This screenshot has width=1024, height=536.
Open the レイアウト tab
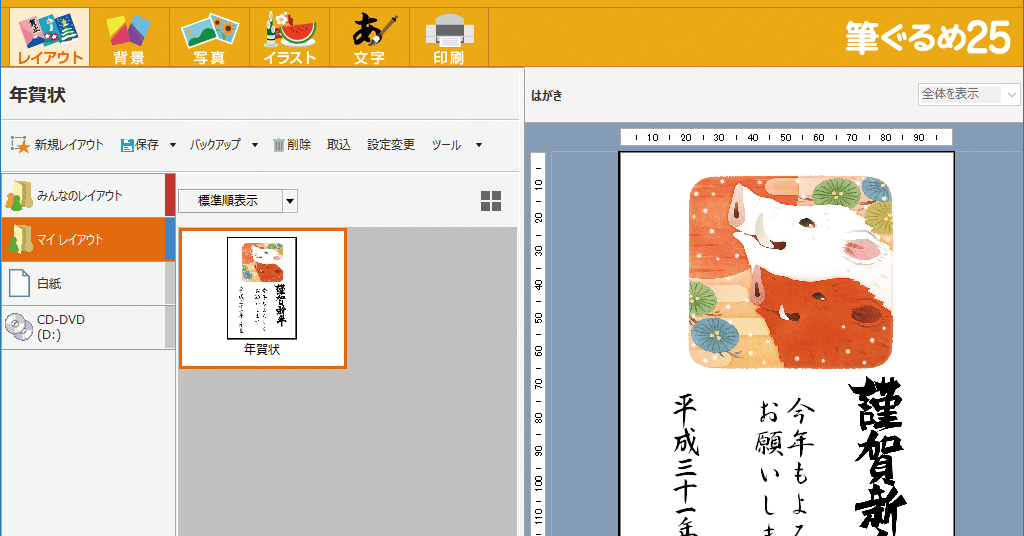(50, 38)
